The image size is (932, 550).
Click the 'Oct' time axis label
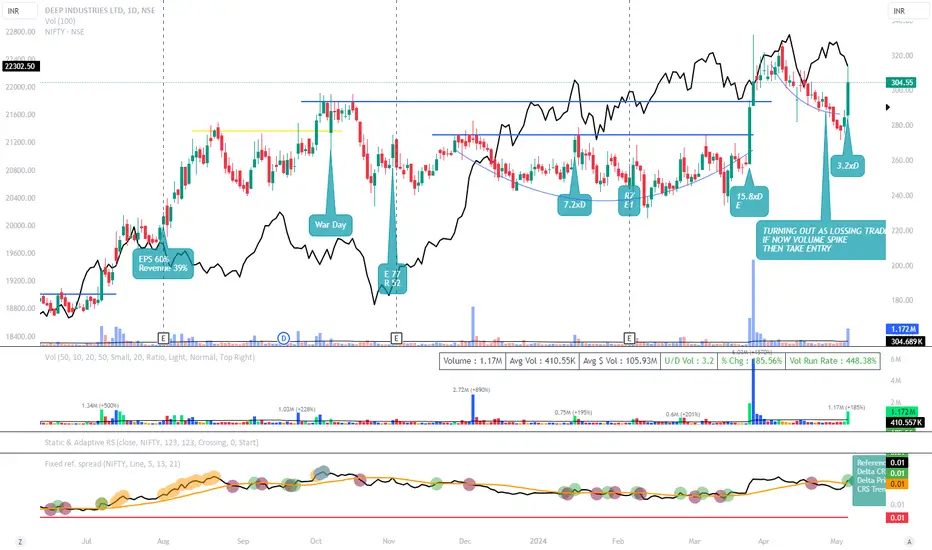316,541
